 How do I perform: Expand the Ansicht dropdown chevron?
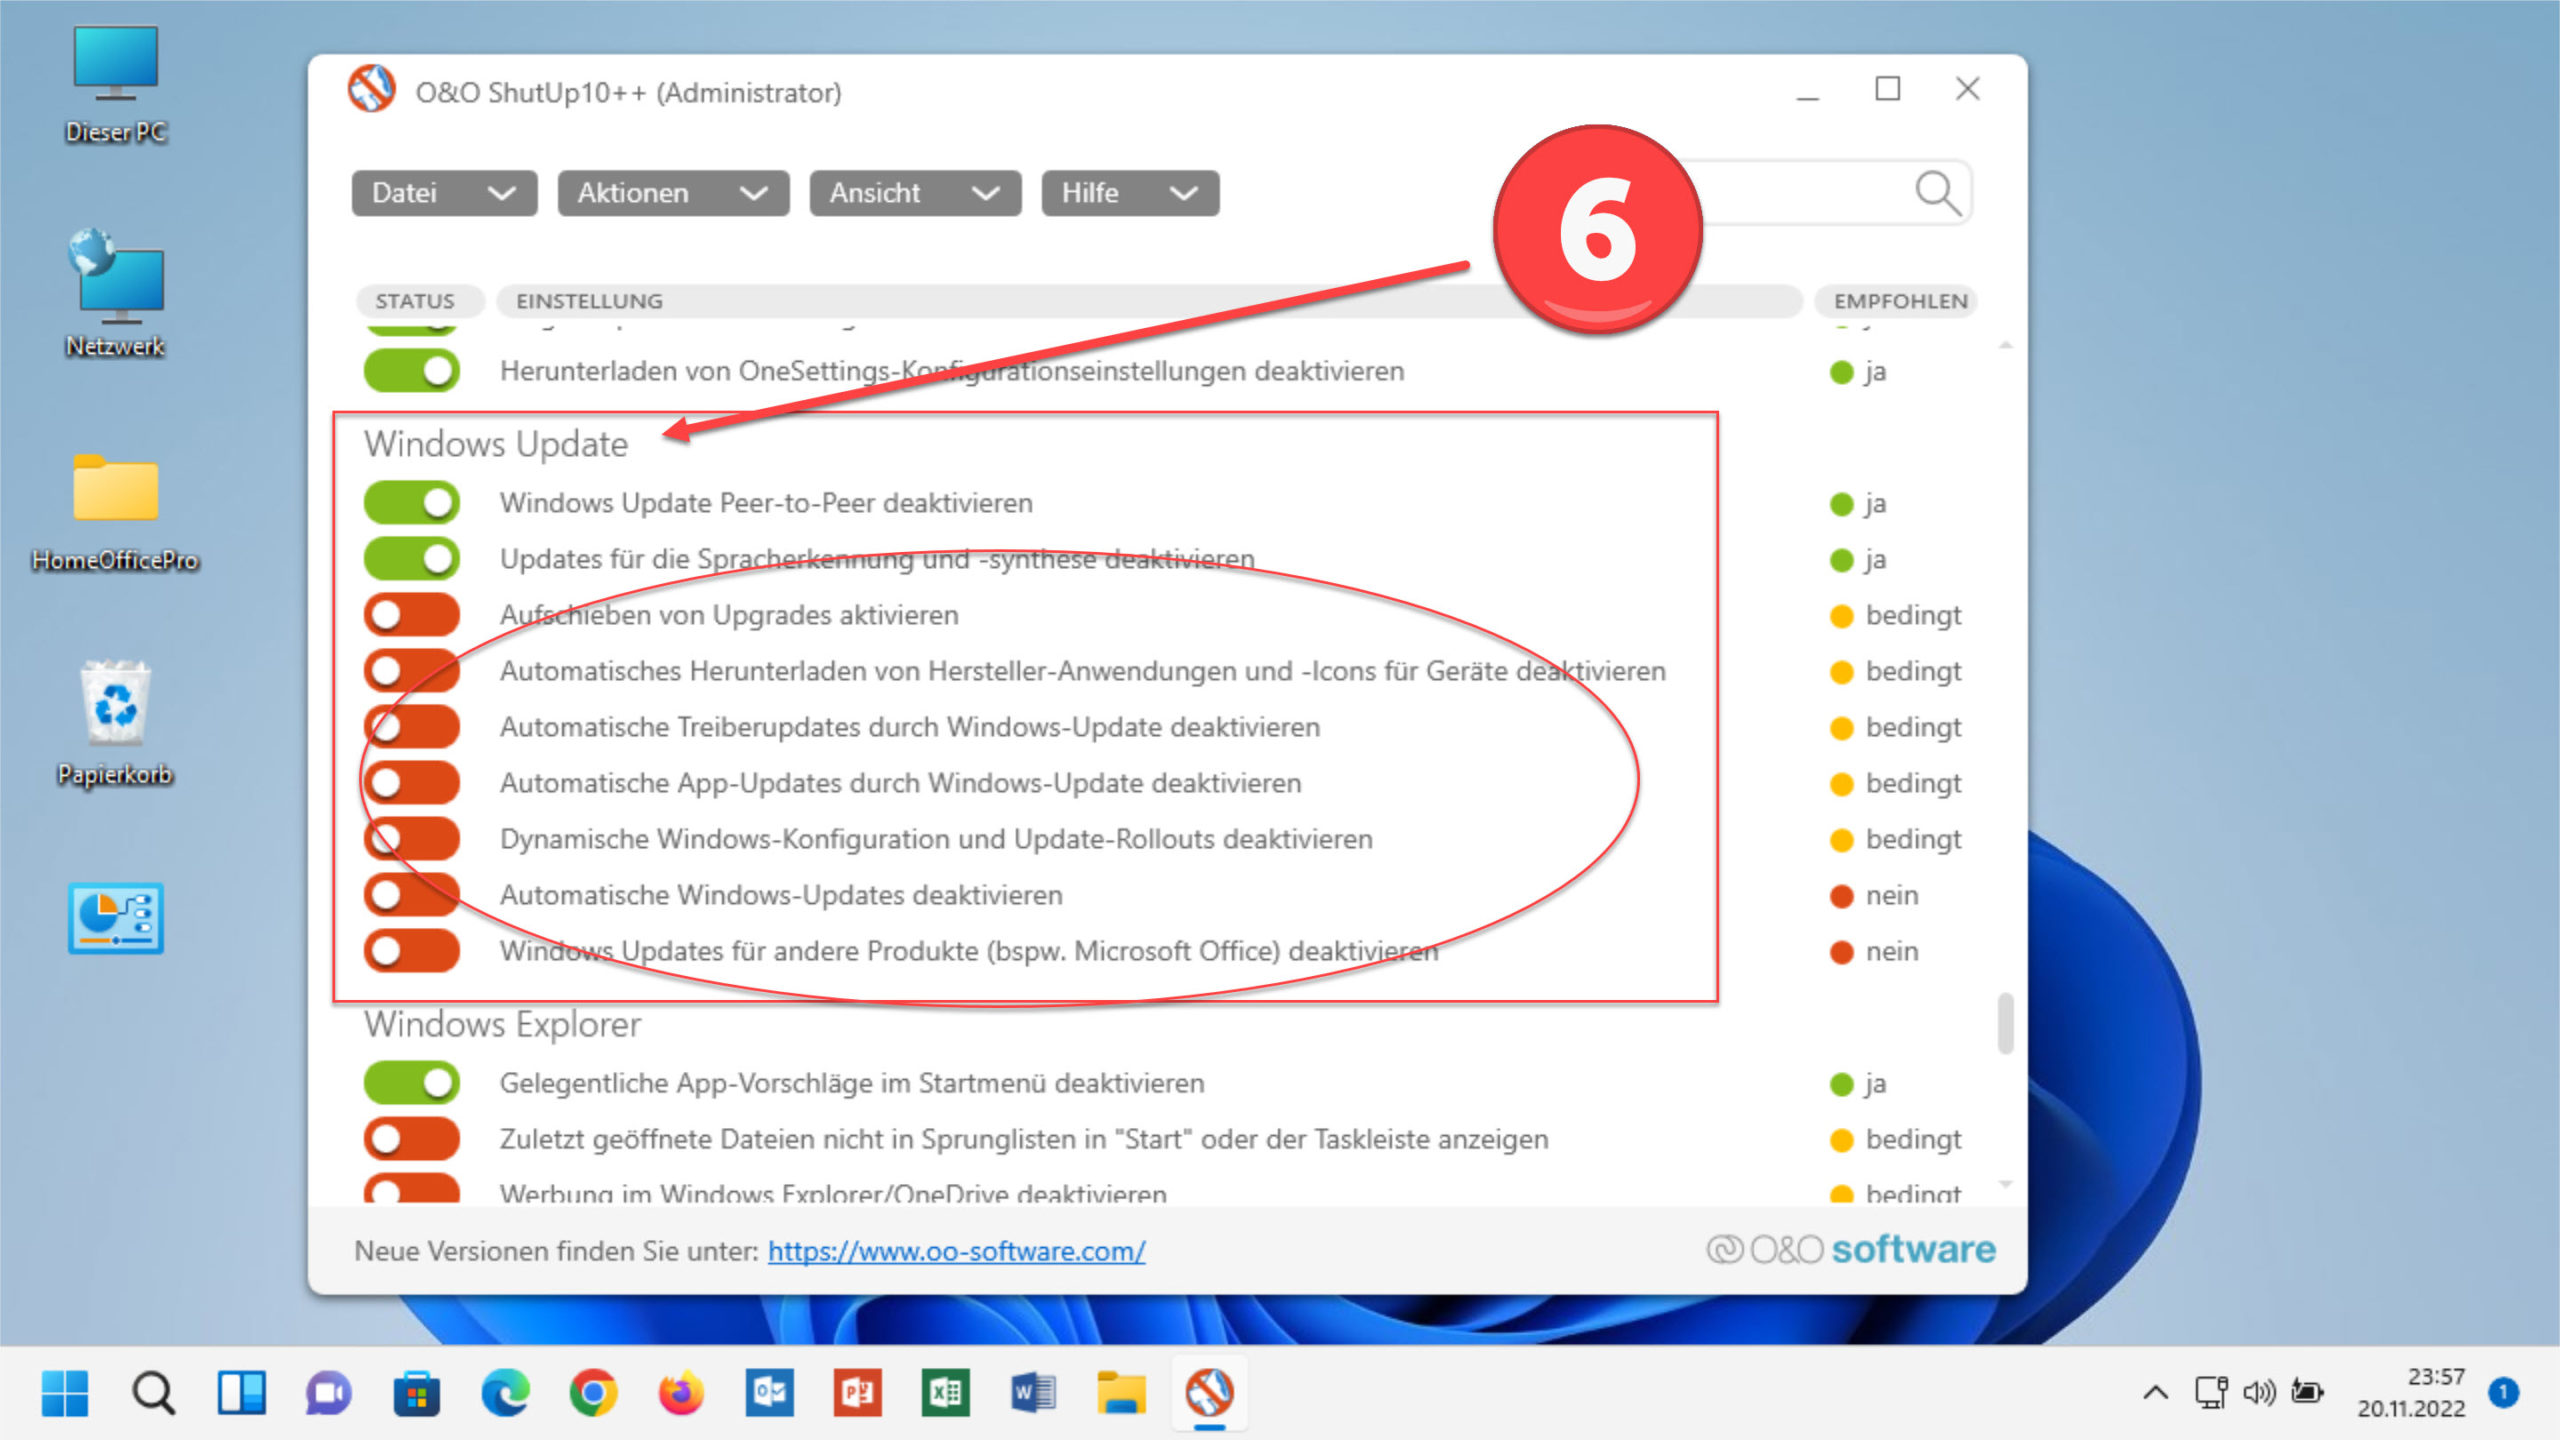[988, 193]
